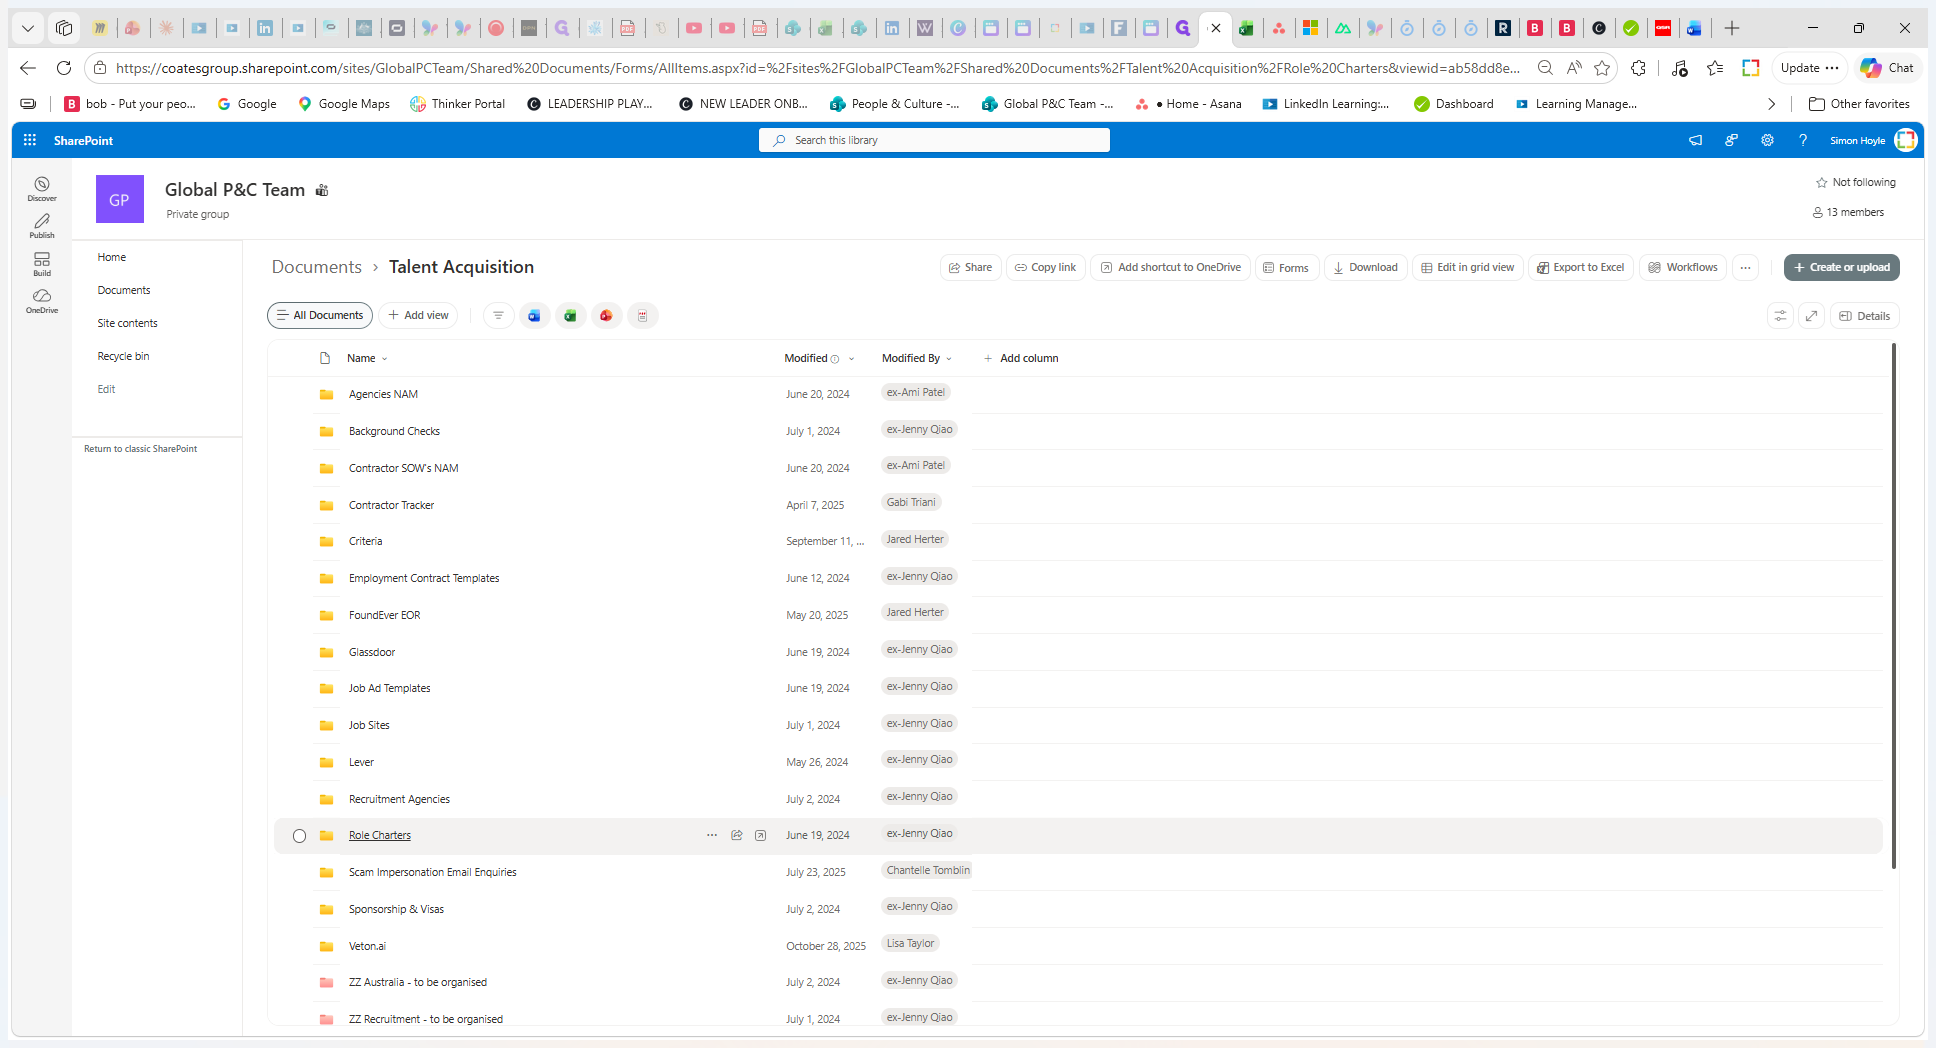Open the Copilot Chat button in Edge
The width and height of the screenshot is (1936, 1048).
[1886, 68]
